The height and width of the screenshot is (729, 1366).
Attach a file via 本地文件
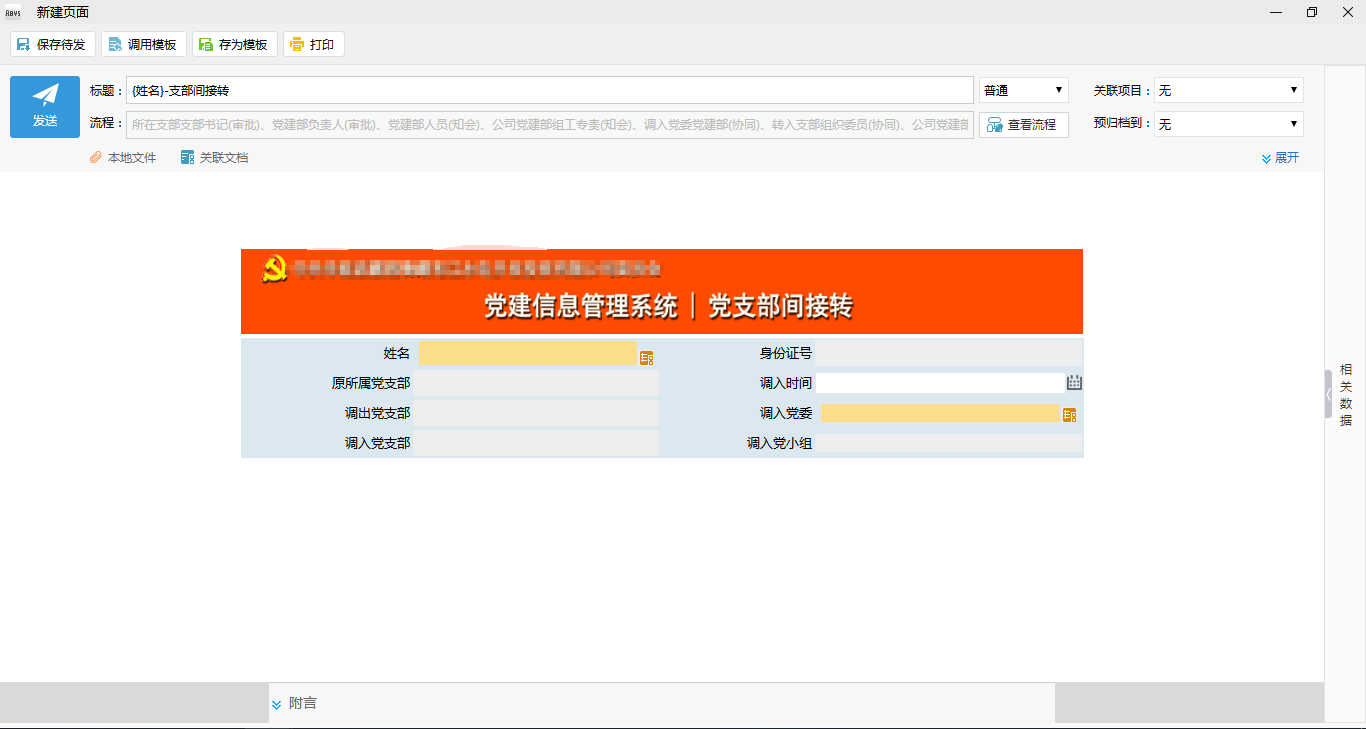tap(124, 158)
